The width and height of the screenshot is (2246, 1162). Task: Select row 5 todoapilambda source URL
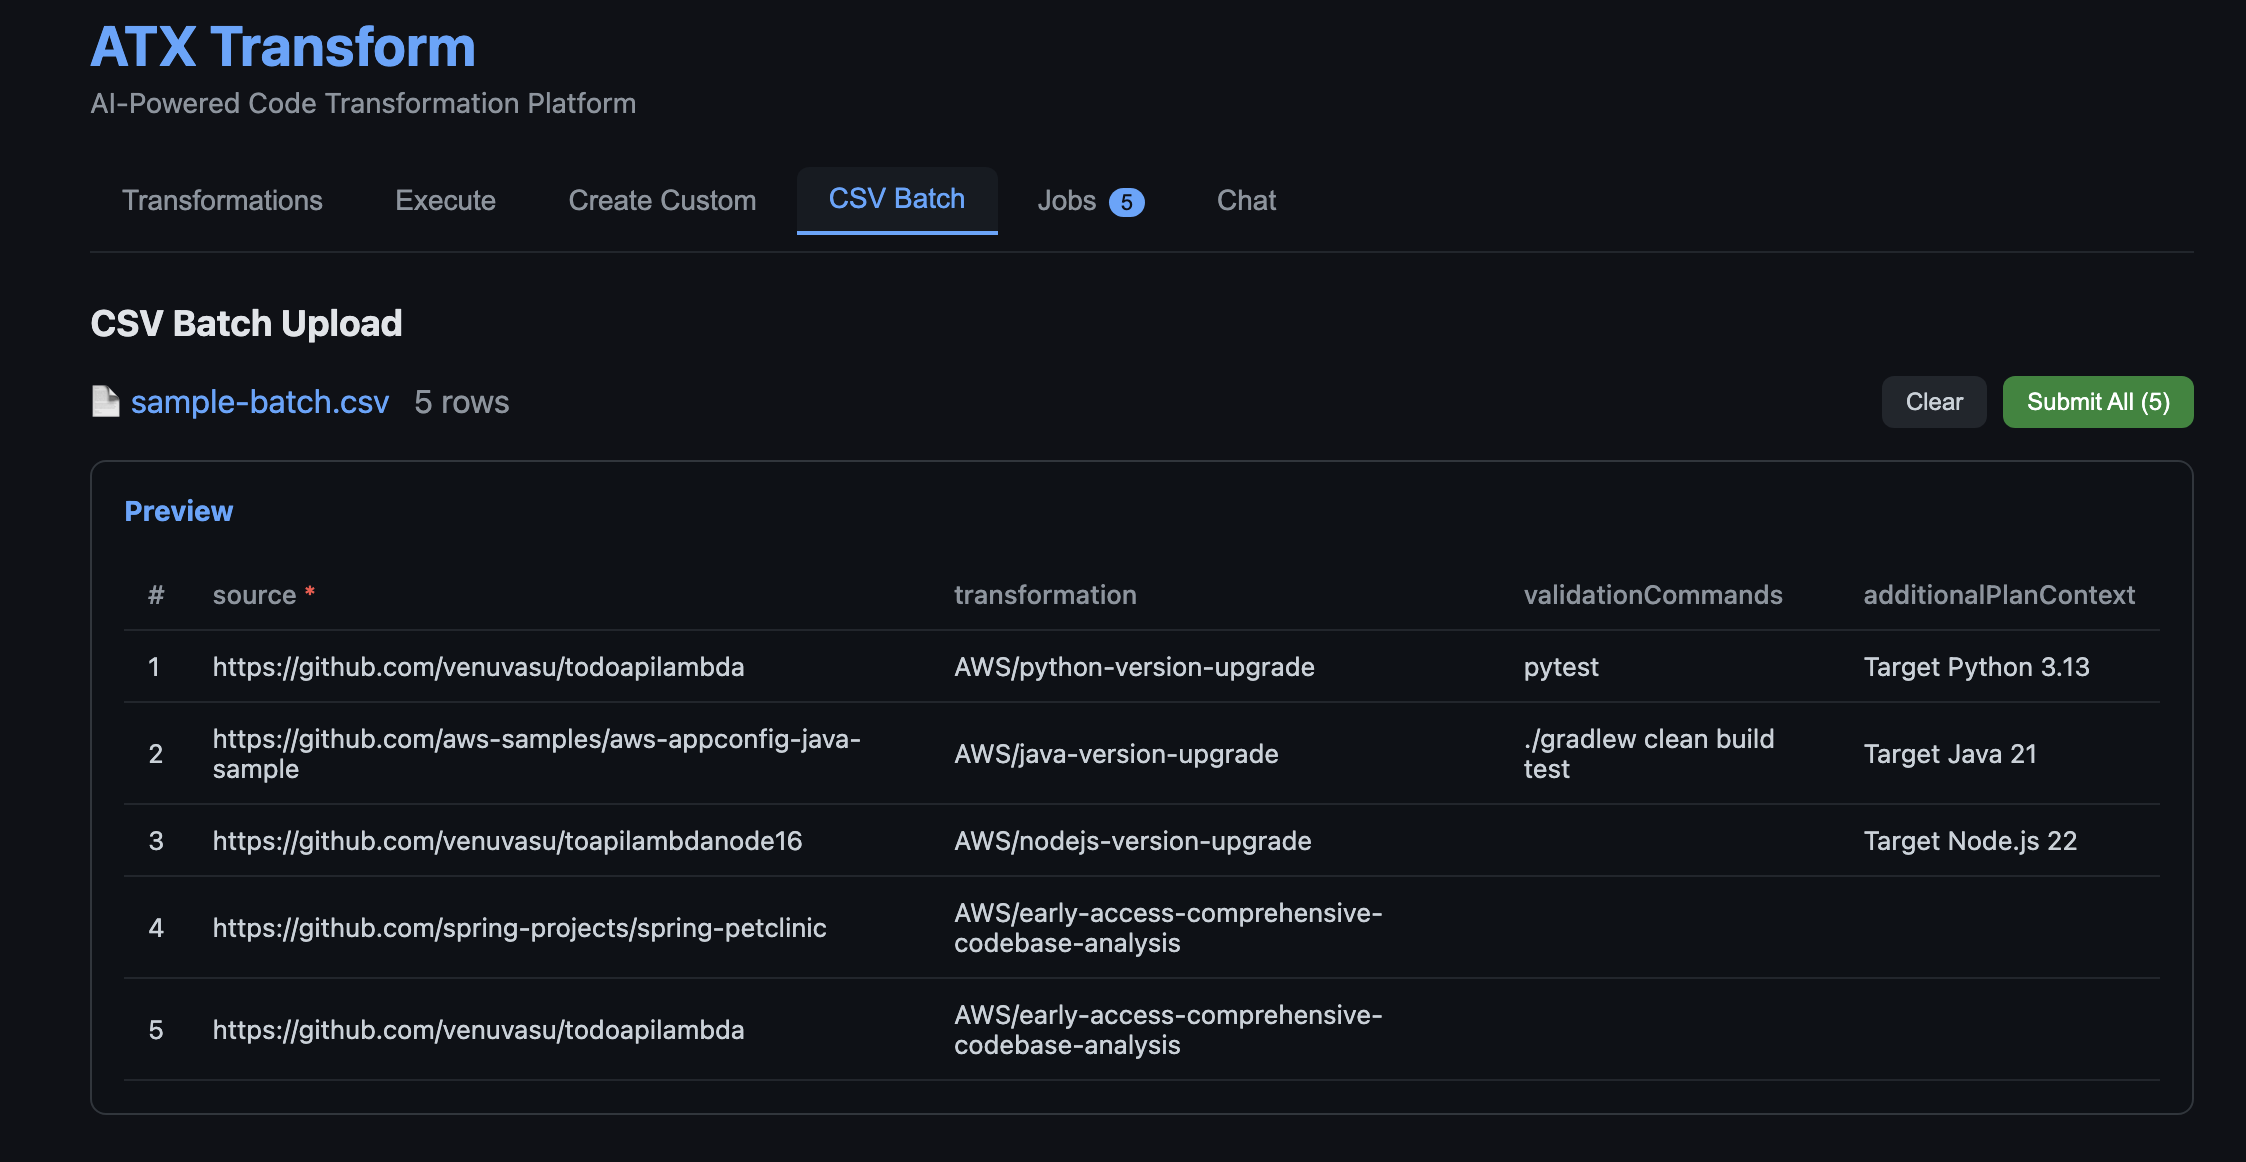point(478,1030)
